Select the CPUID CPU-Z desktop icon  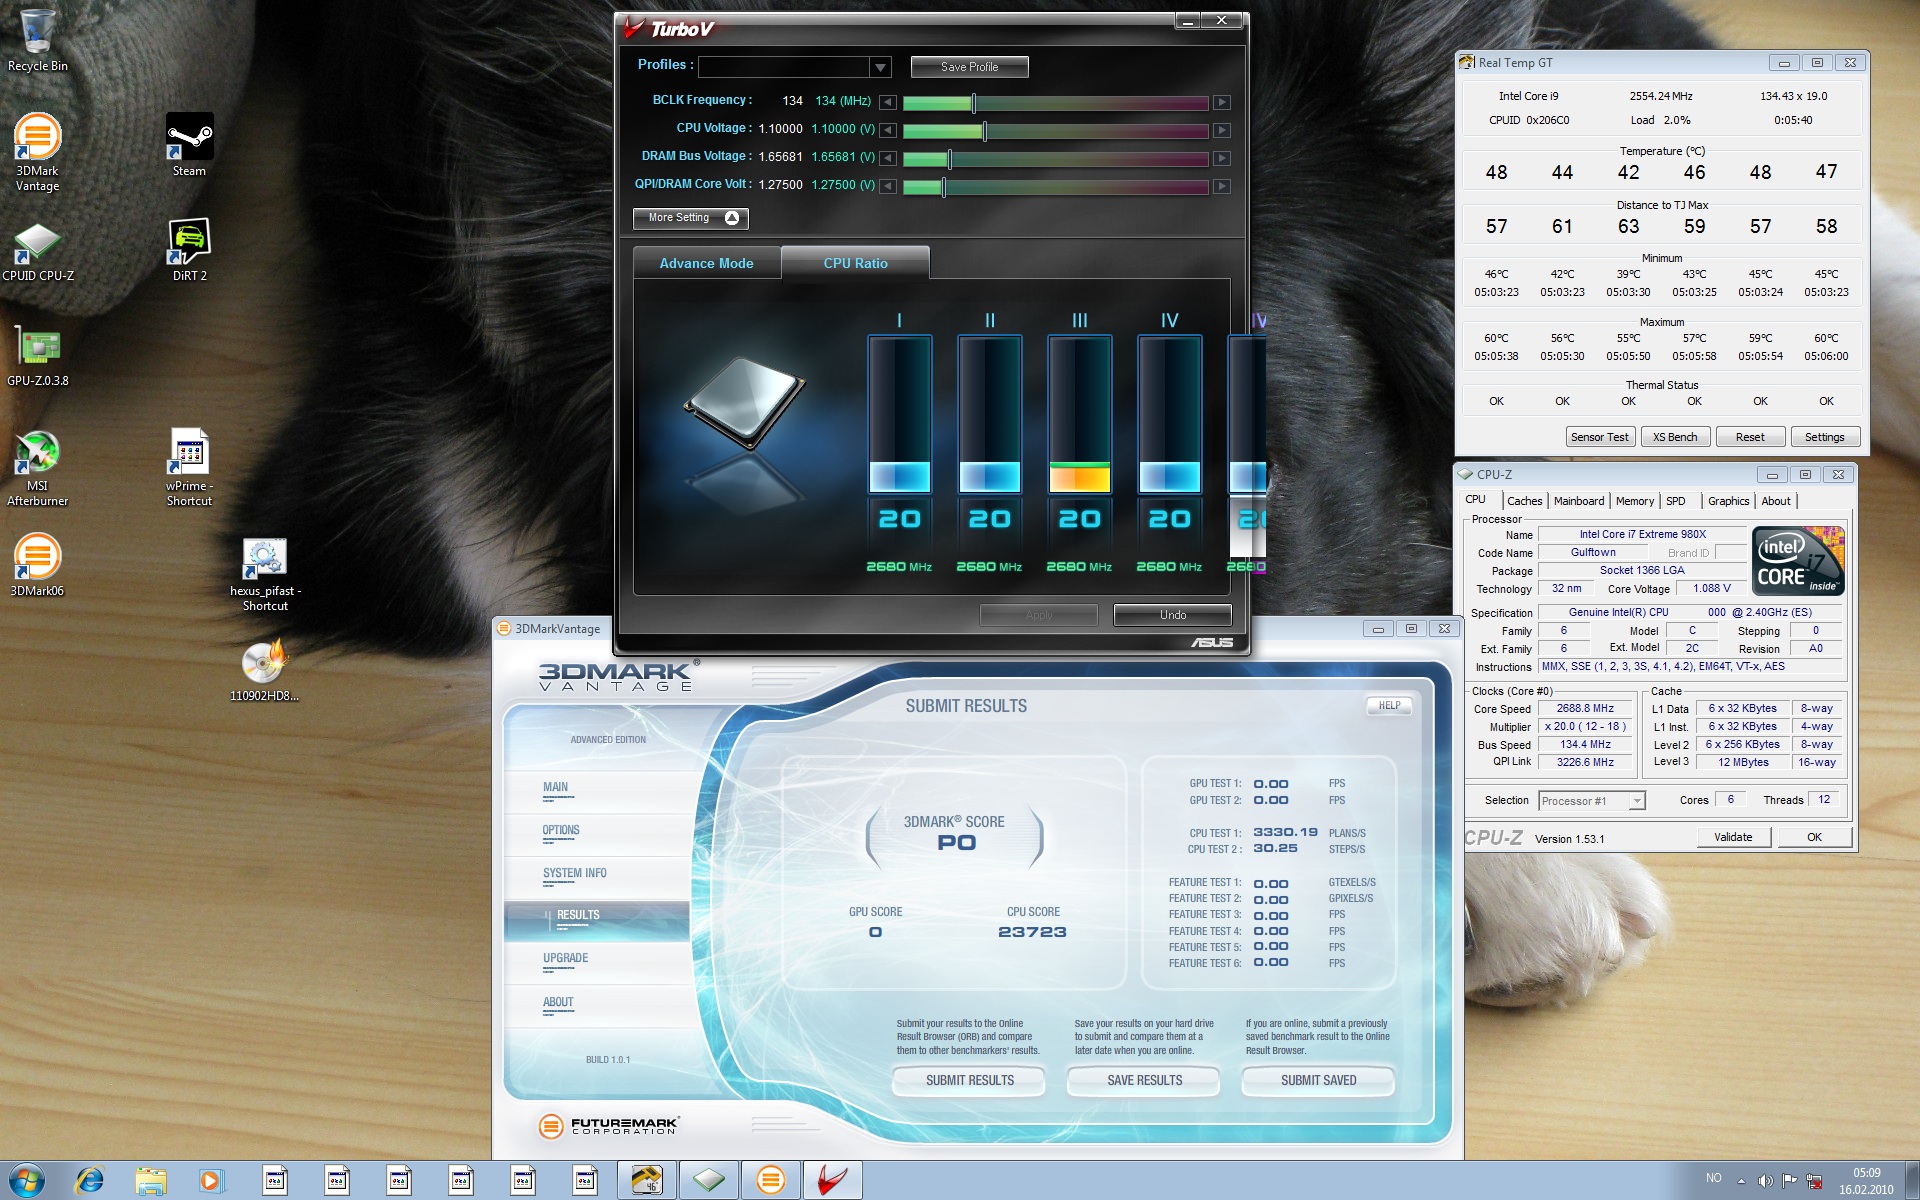pyautogui.click(x=38, y=252)
